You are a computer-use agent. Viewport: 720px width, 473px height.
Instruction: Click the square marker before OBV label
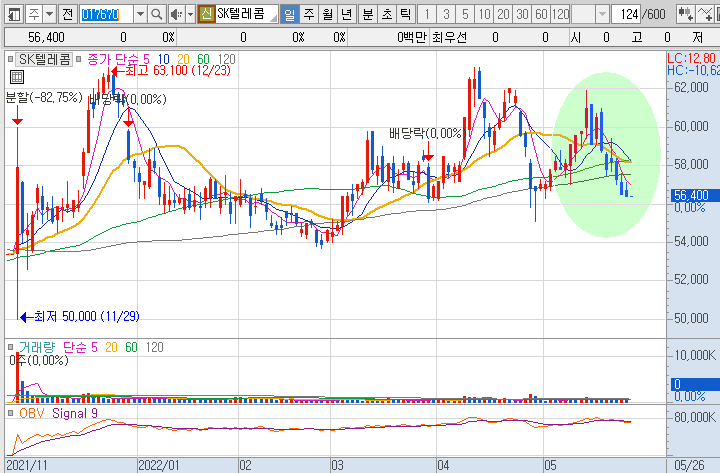tap(11, 413)
